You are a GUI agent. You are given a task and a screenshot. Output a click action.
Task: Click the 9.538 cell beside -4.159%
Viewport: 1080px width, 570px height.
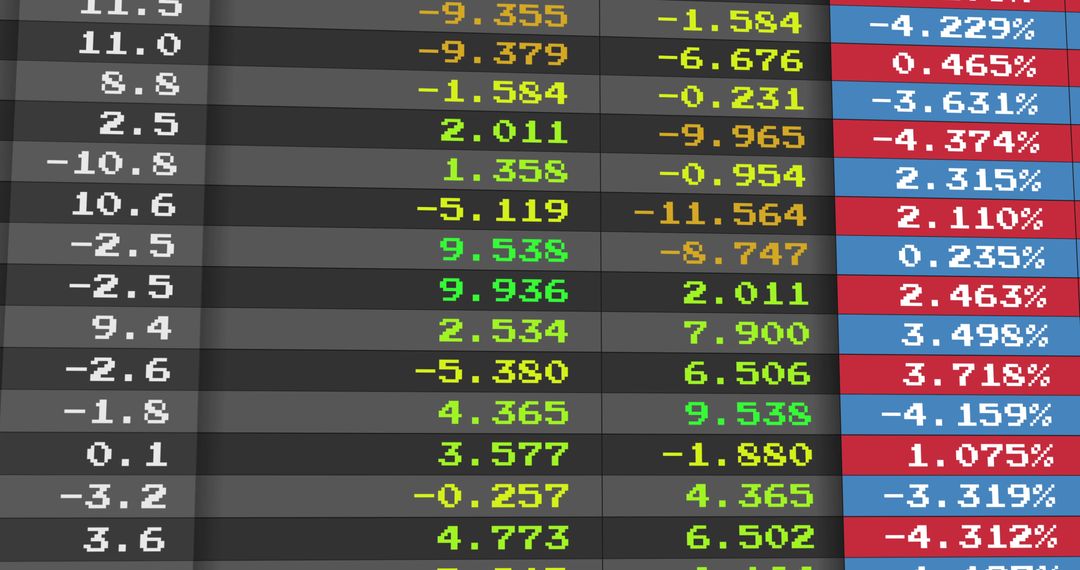748,414
